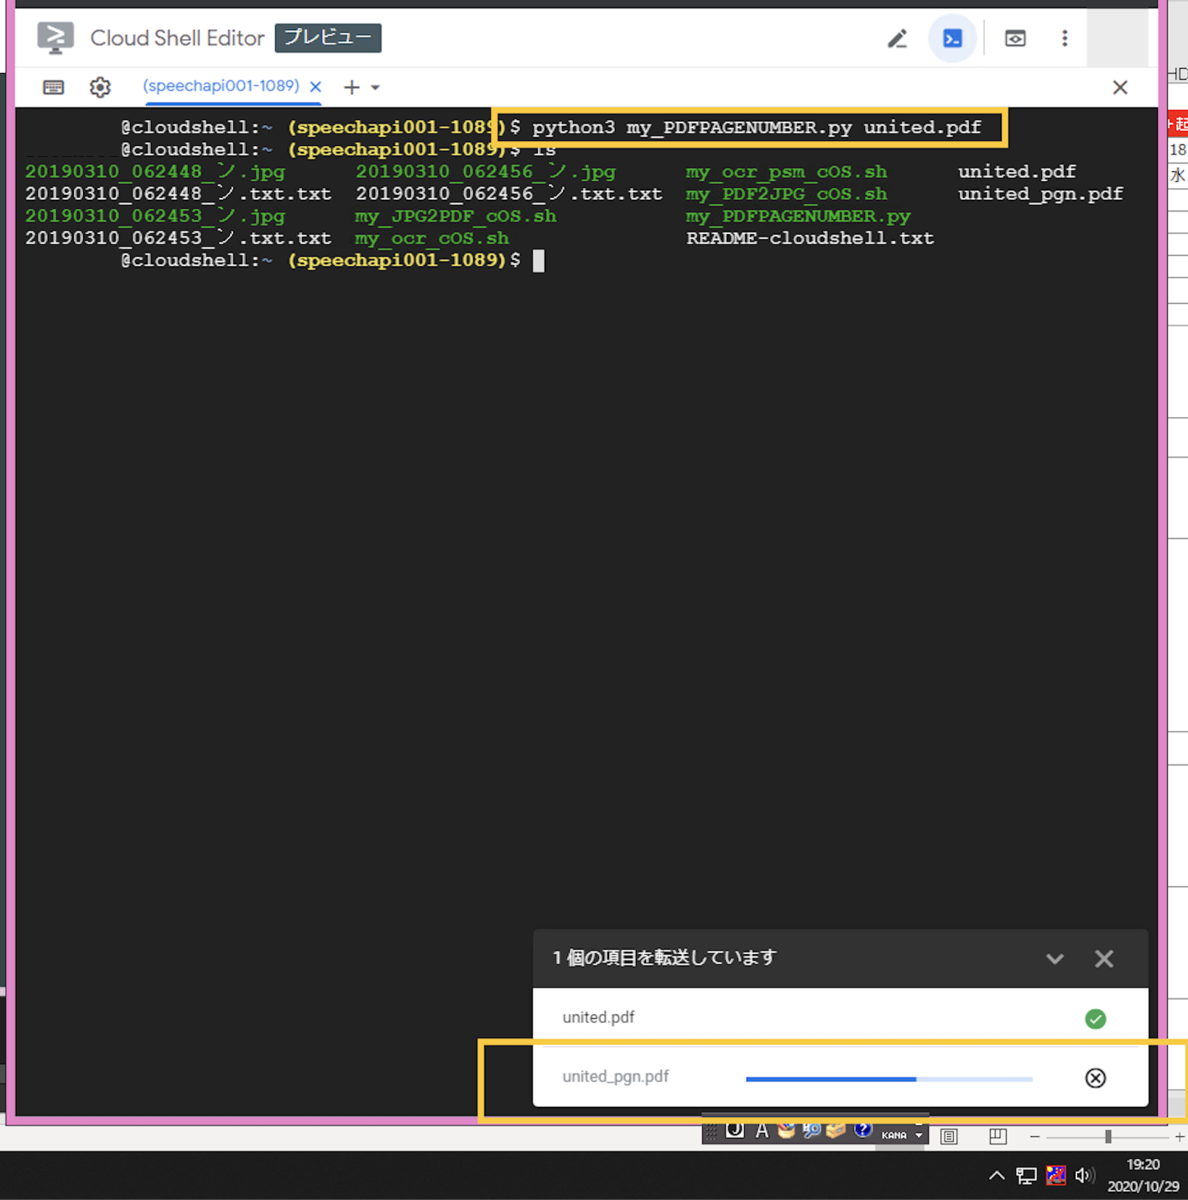Open a new terminal tab with the plus
The image size is (1188, 1200).
351,87
